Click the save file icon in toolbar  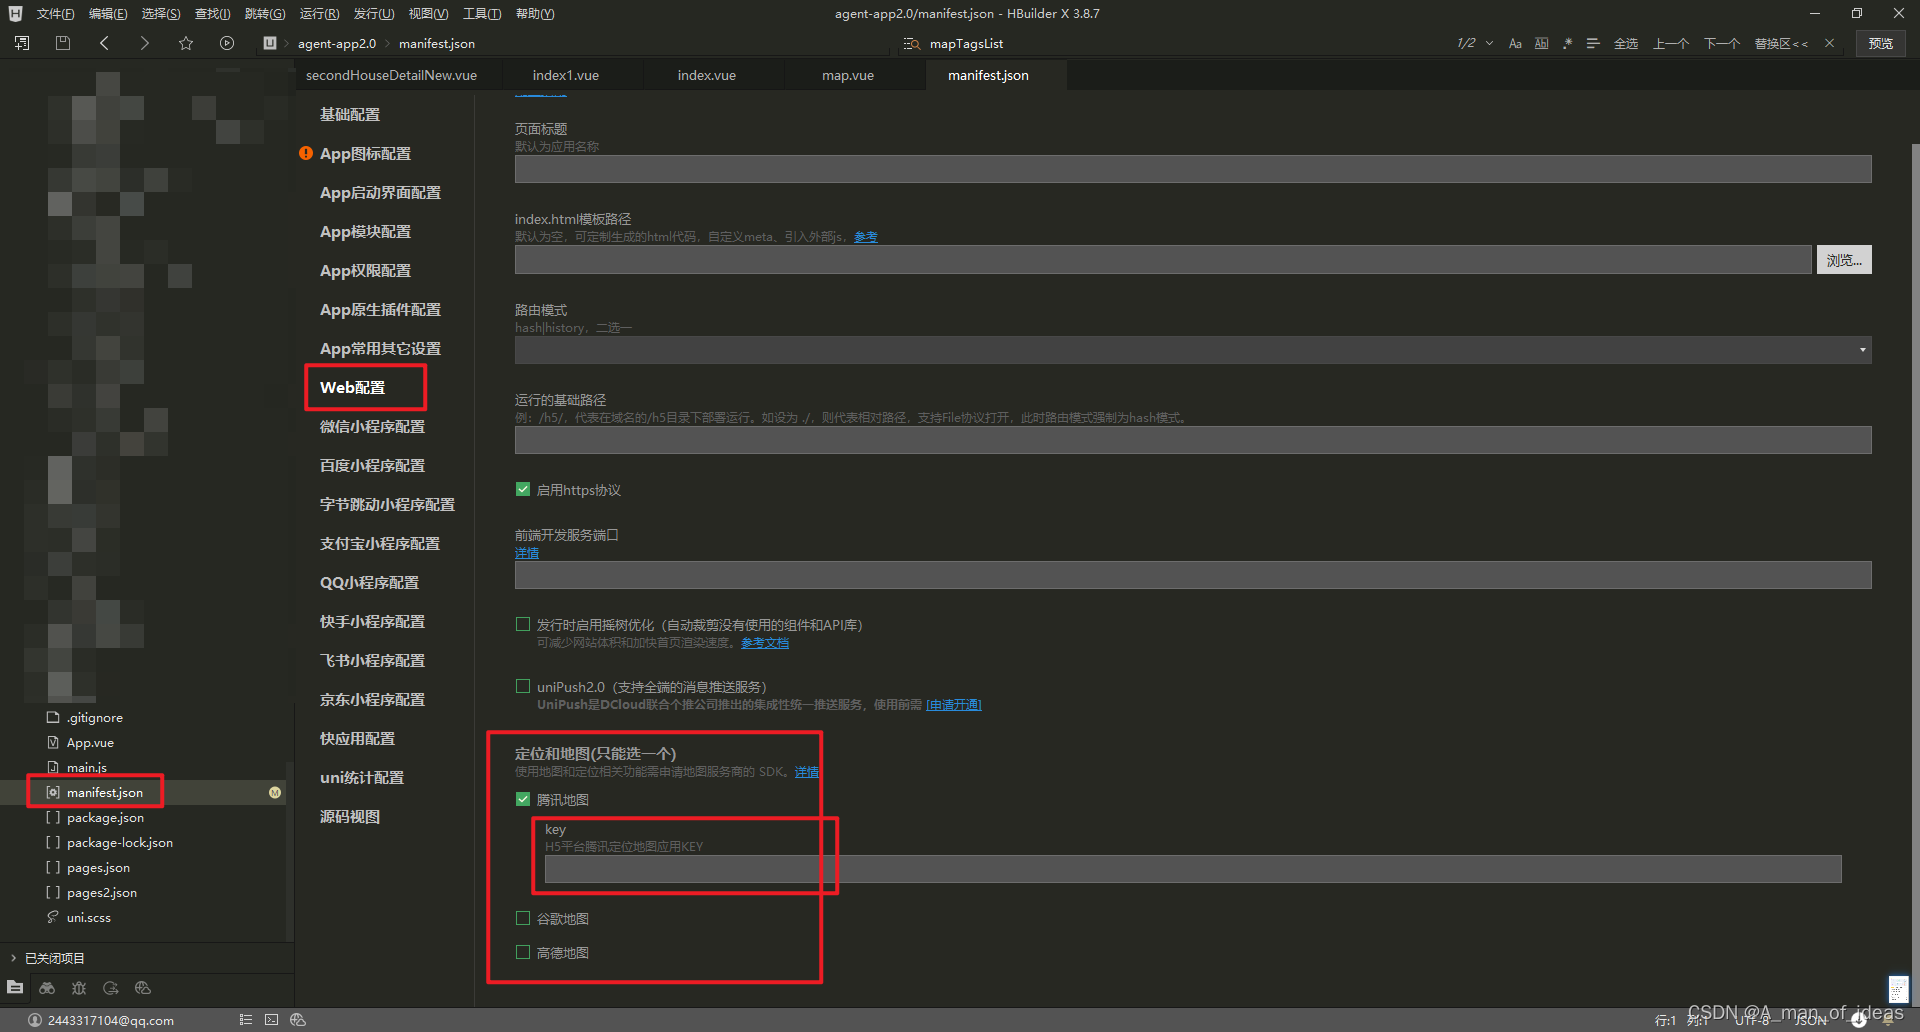62,43
